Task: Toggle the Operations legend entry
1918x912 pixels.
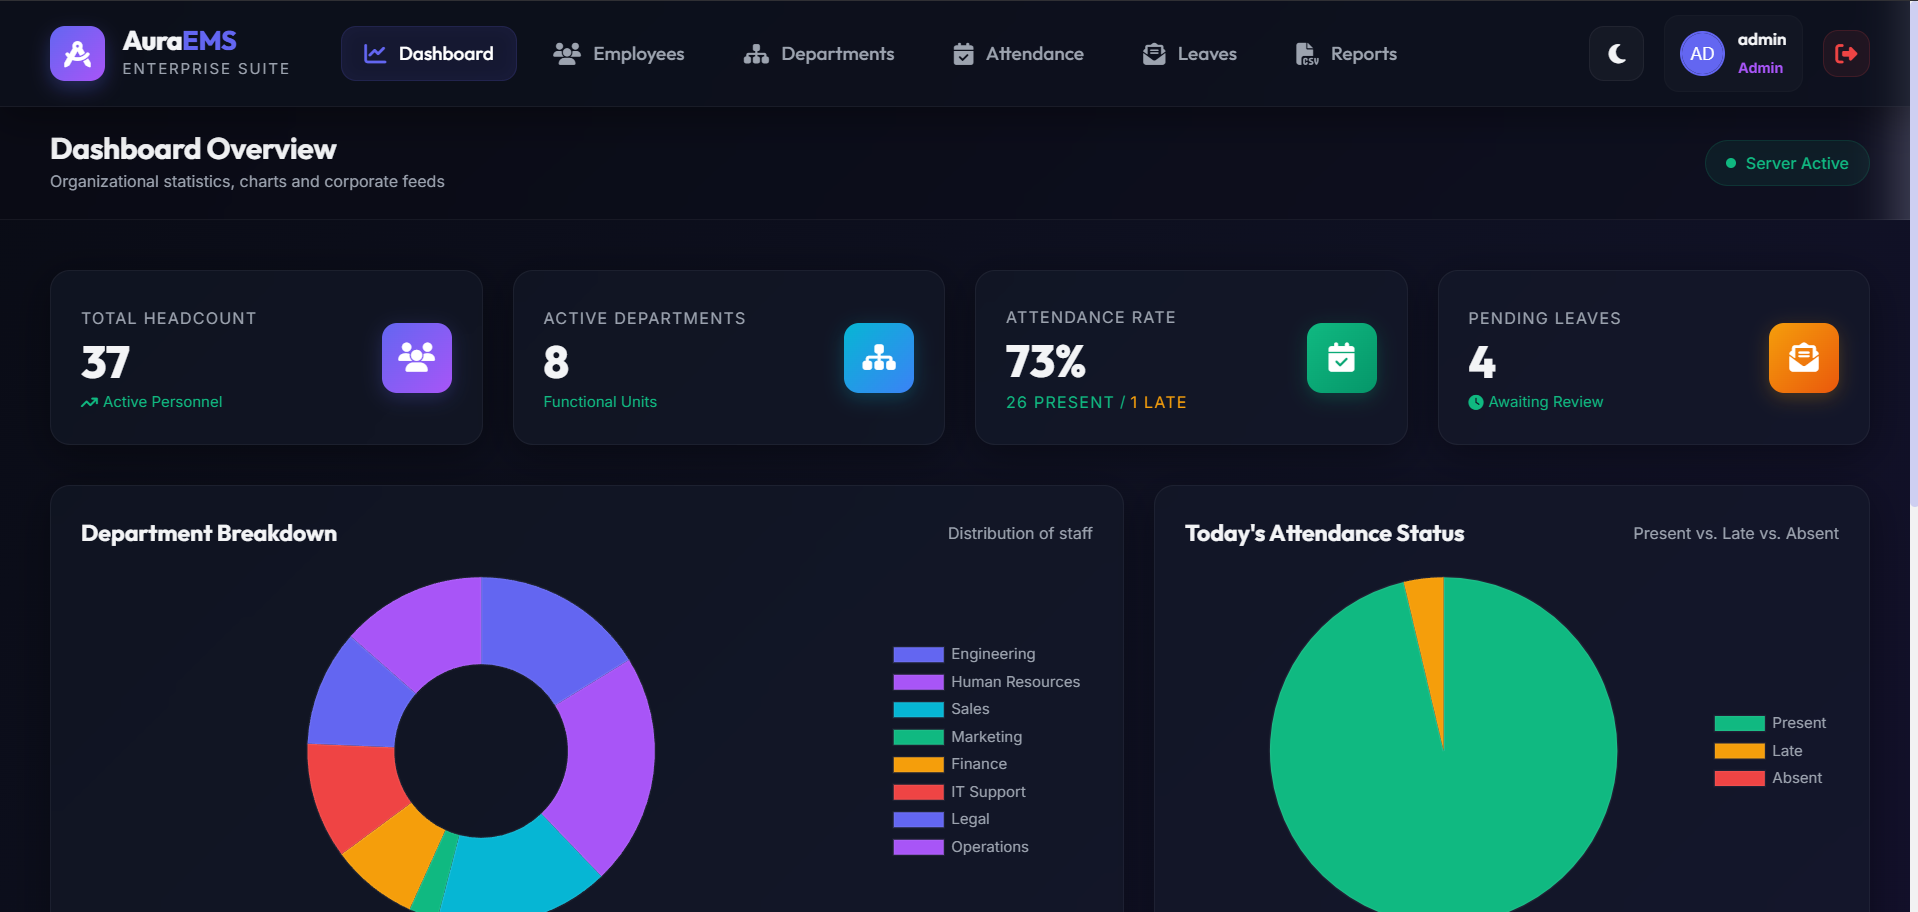Action: click(960, 847)
